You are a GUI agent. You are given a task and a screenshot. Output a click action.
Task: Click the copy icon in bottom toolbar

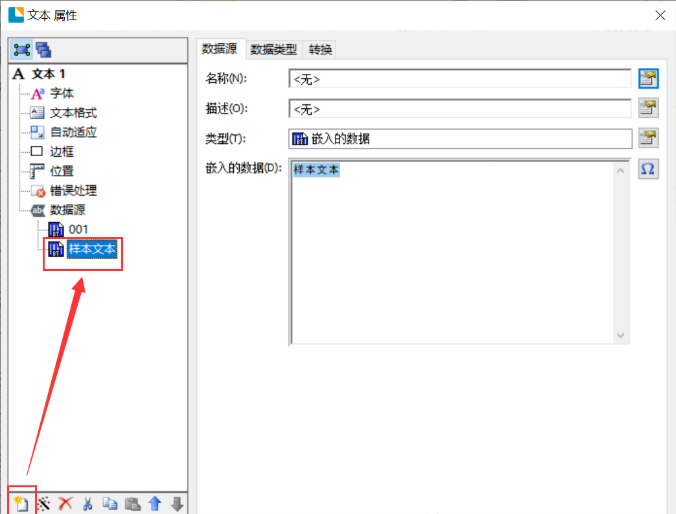click(x=110, y=504)
